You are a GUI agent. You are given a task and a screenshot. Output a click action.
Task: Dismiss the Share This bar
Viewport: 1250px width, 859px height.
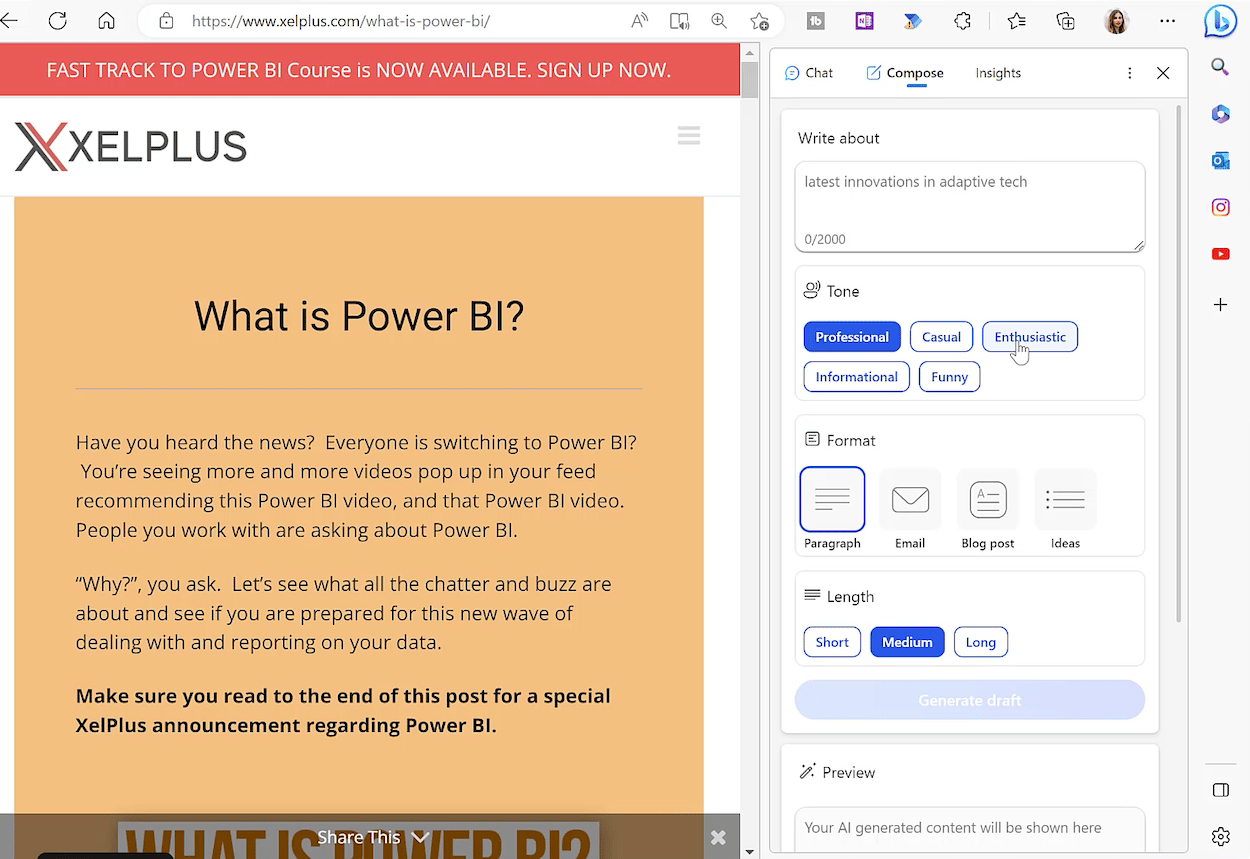[x=718, y=838]
